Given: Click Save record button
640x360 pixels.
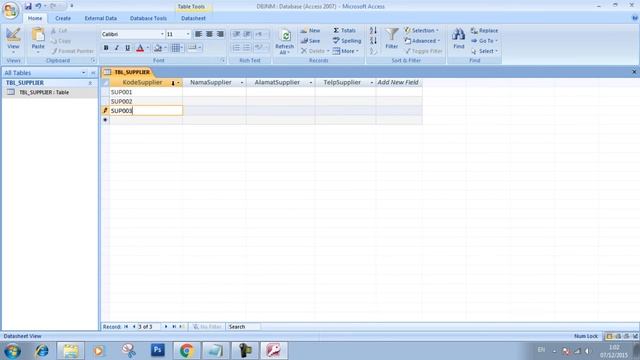Looking at the screenshot, I should click(x=311, y=41).
